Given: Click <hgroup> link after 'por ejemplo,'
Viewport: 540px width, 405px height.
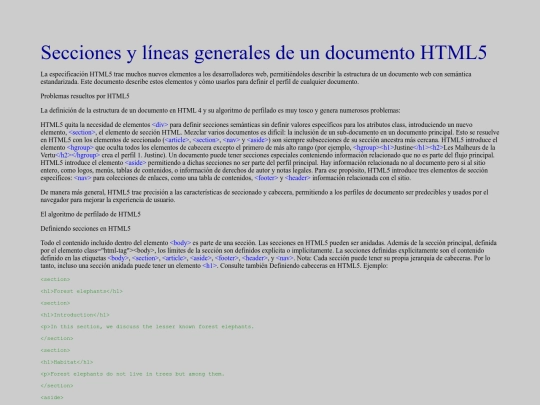Looking at the screenshot, I should [366, 147].
